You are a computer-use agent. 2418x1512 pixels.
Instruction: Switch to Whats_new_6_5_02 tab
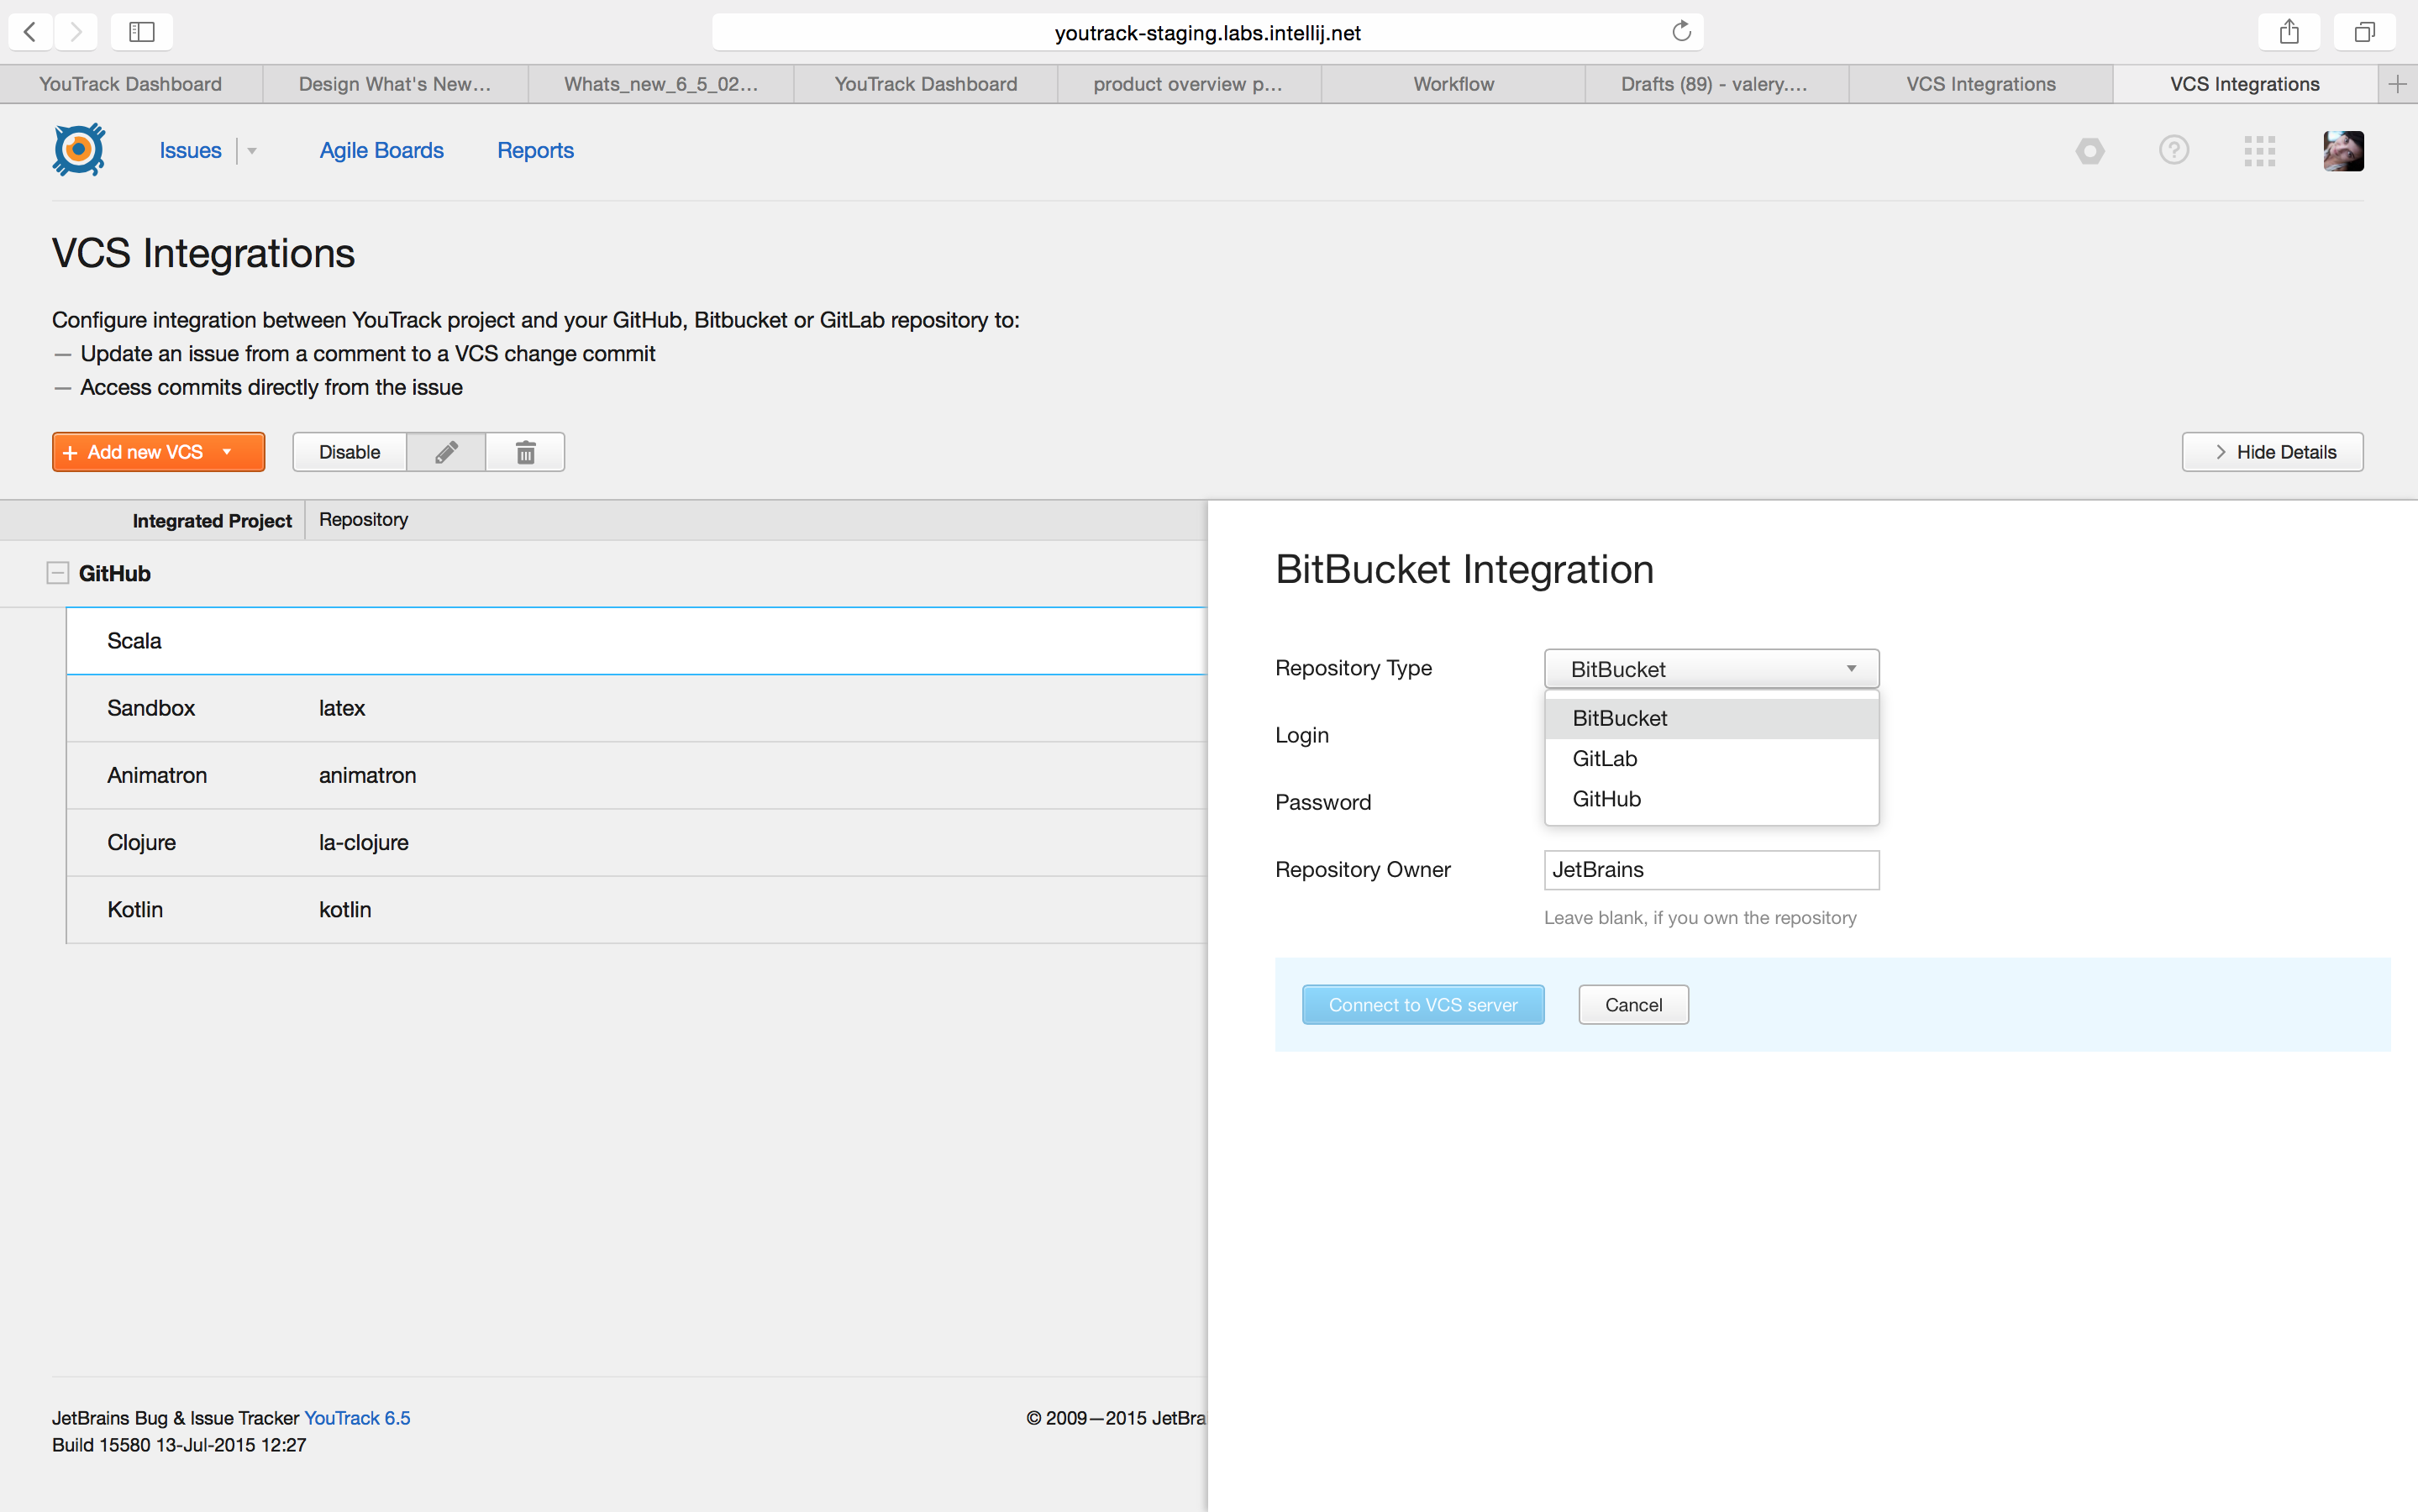pyautogui.click(x=661, y=84)
